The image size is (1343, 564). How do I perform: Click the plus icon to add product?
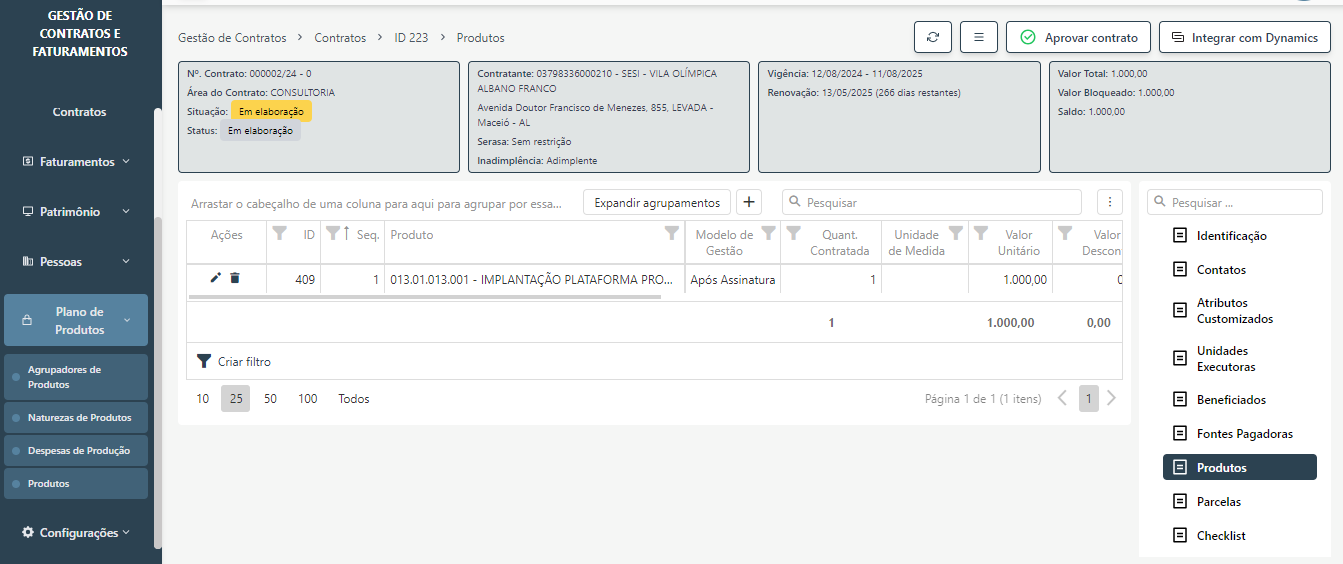749,202
